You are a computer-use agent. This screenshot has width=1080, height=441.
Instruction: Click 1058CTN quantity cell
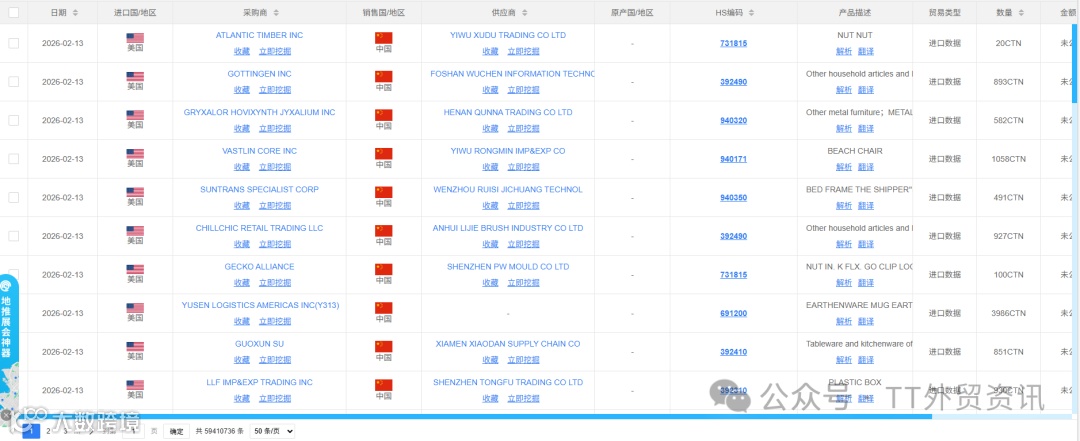[x=1008, y=159]
